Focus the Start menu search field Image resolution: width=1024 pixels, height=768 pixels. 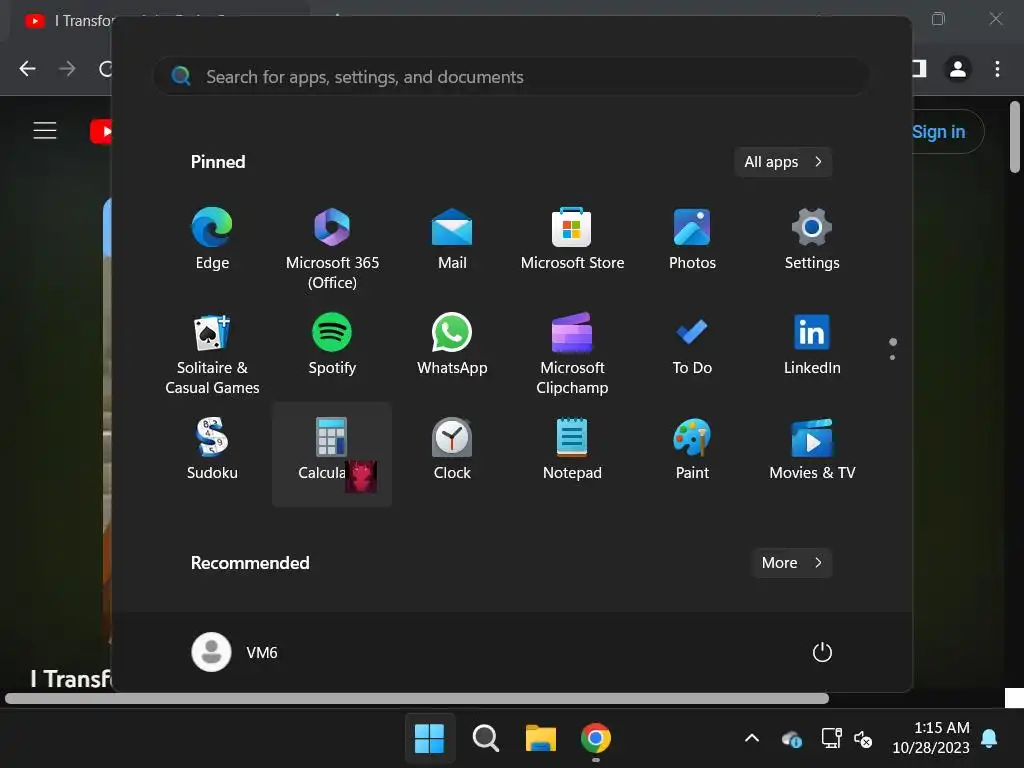tap(511, 76)
